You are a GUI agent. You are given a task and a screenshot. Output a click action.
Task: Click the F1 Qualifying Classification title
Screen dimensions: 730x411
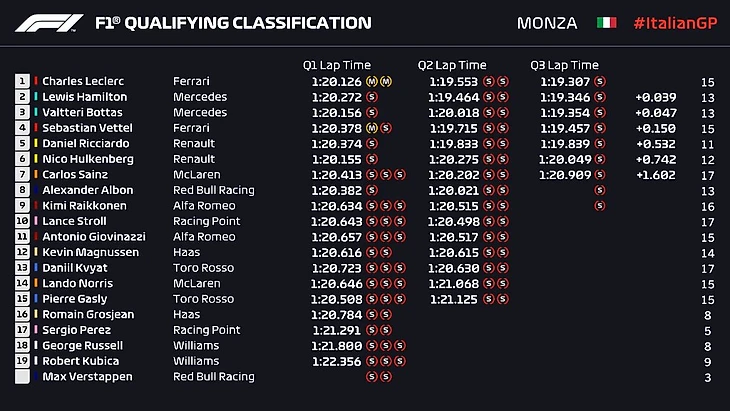pos(233,23)
